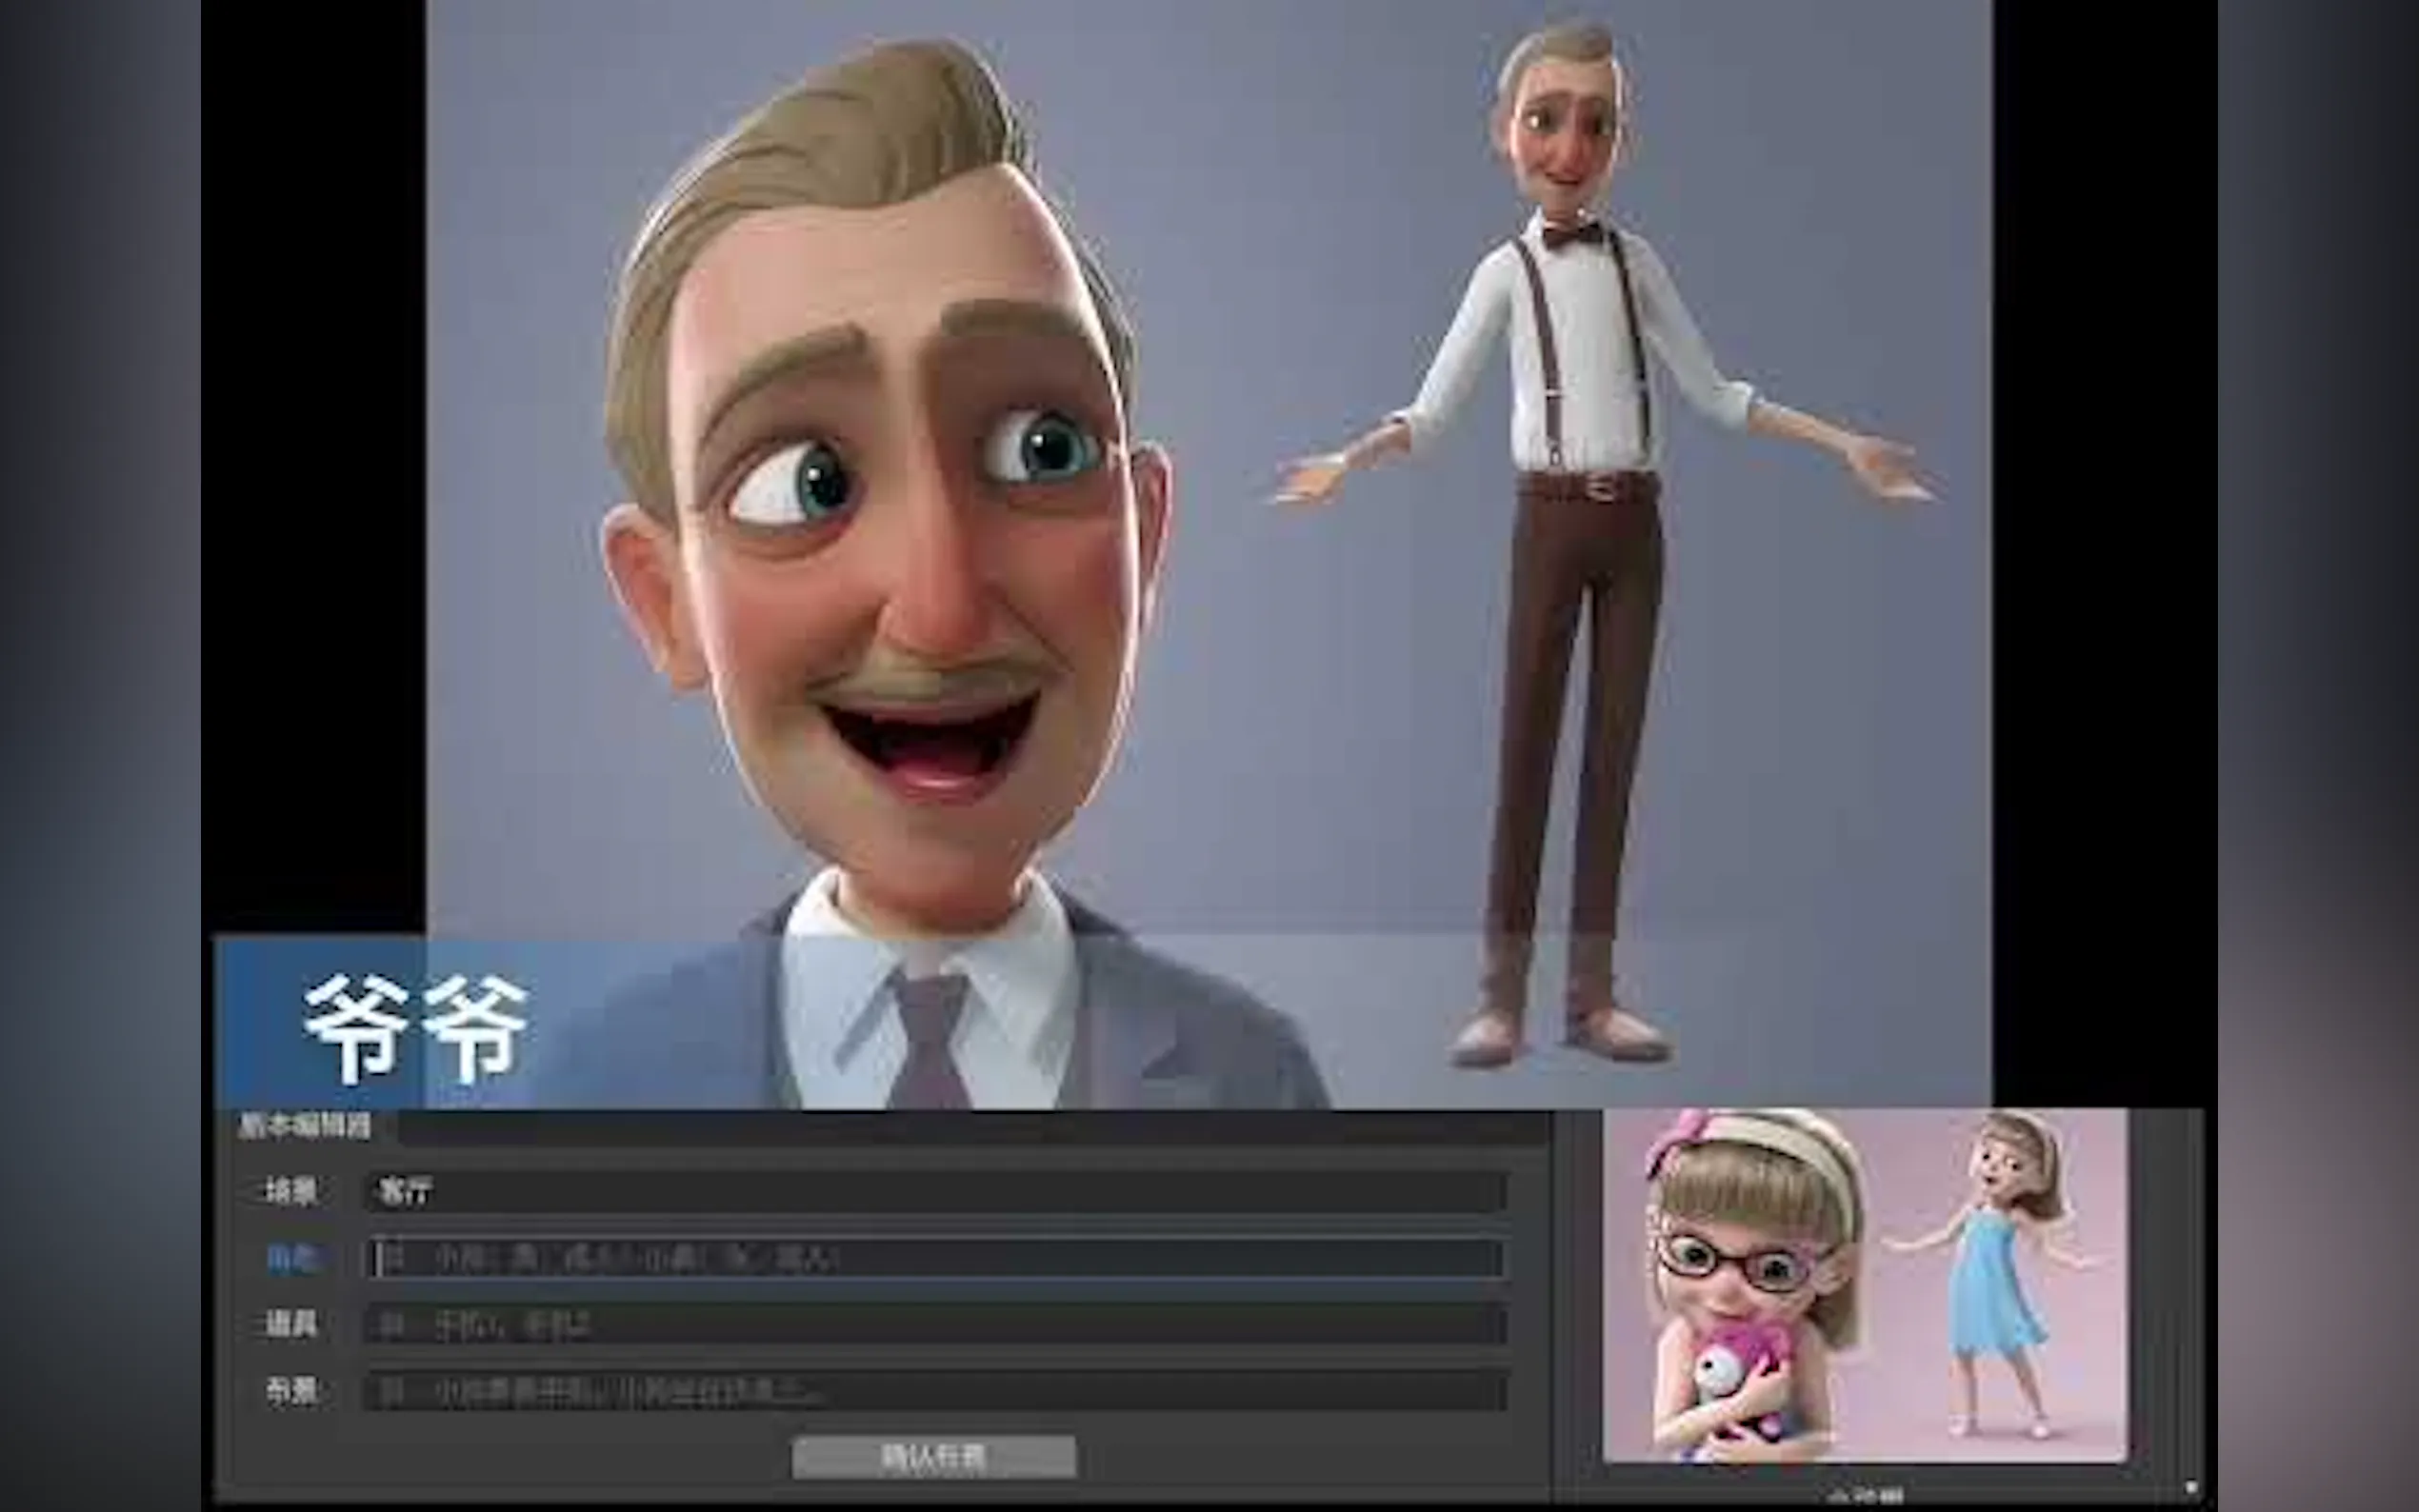This screenshot has height=1512, width=2419.
Task: Click the highlighted blue 角色 label
Action: tap(291, 1258)
